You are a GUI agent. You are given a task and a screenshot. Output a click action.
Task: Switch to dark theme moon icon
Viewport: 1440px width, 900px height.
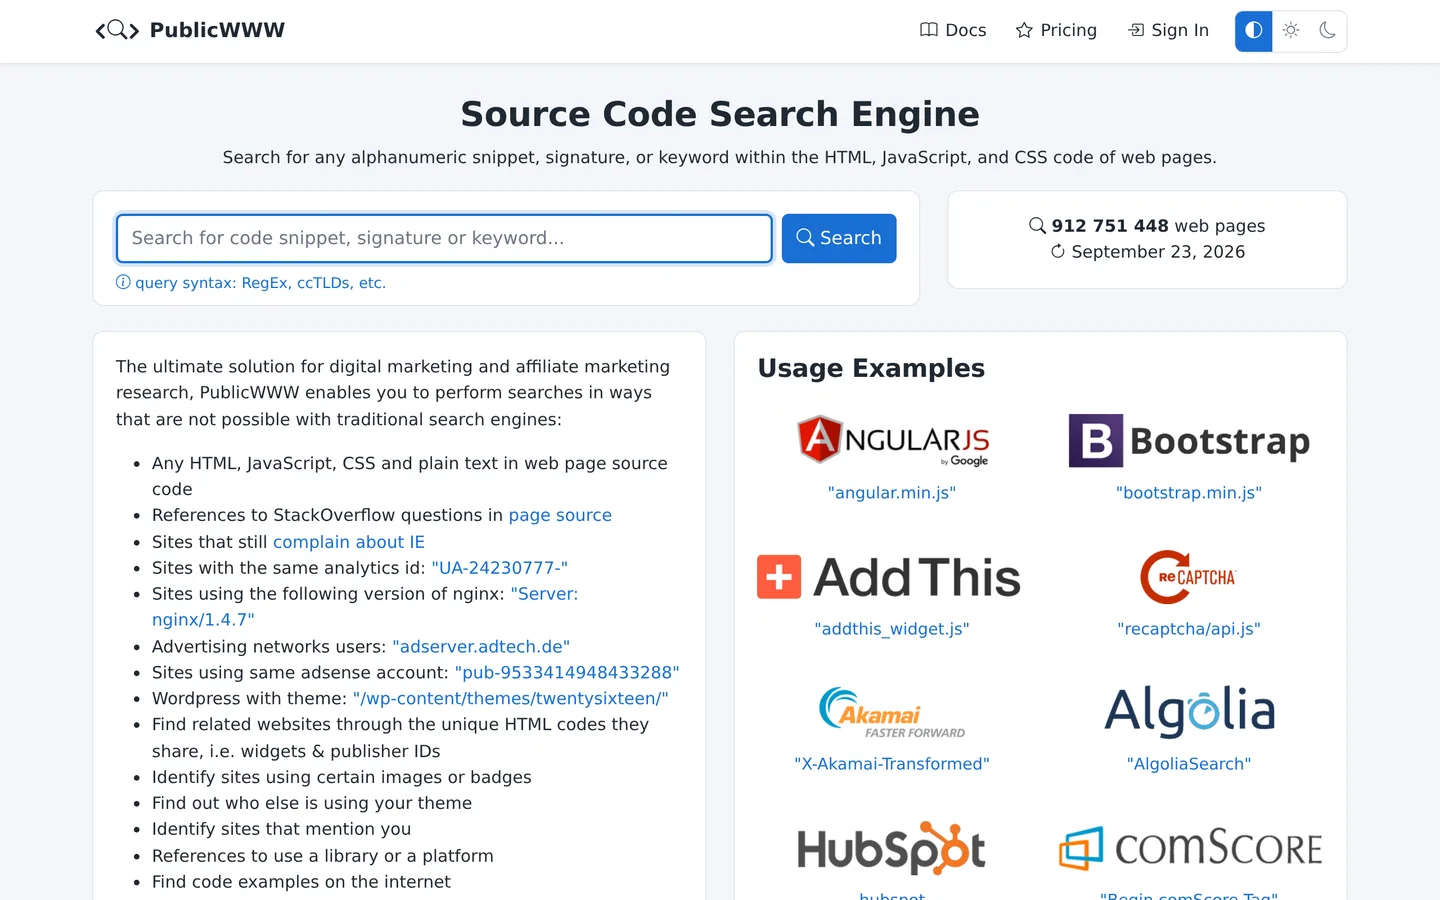[x=1328, y=31]
